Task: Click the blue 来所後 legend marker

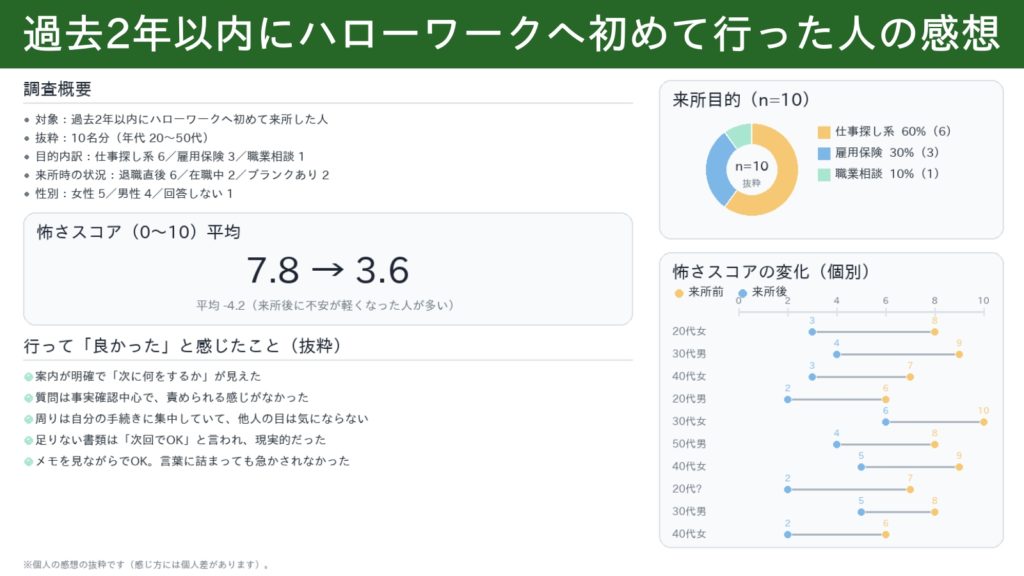Action: pos(742,293)
